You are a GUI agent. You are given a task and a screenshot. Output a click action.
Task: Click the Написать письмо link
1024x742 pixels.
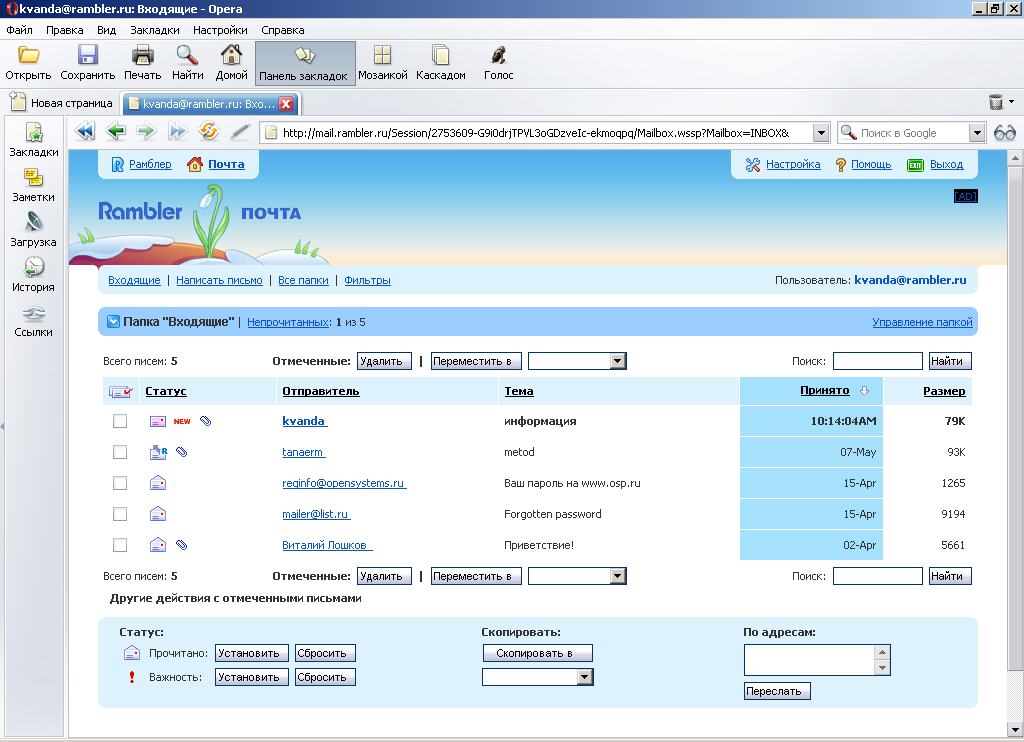(219, 280)
